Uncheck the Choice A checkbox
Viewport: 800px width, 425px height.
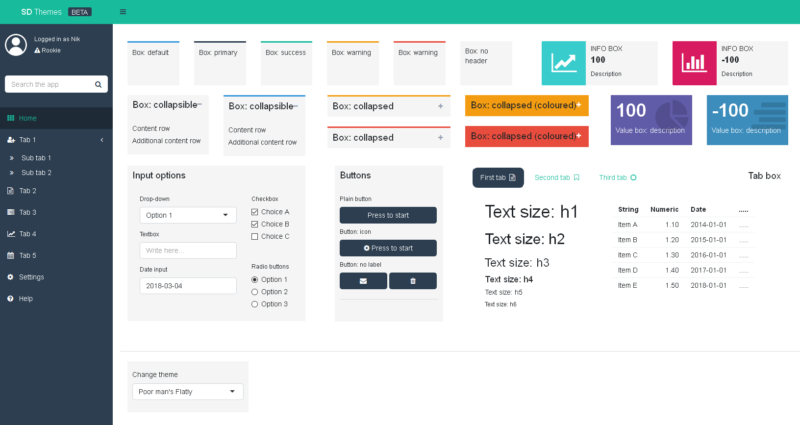click(x=255, y=212)
